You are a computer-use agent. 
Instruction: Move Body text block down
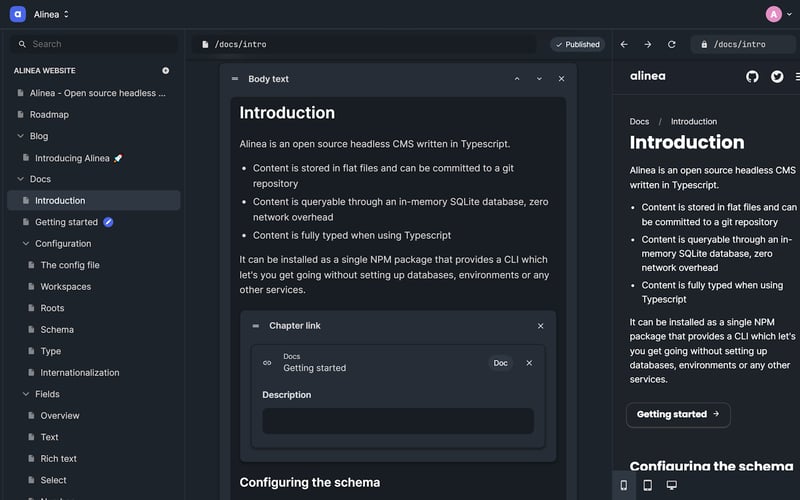[539, 79]
